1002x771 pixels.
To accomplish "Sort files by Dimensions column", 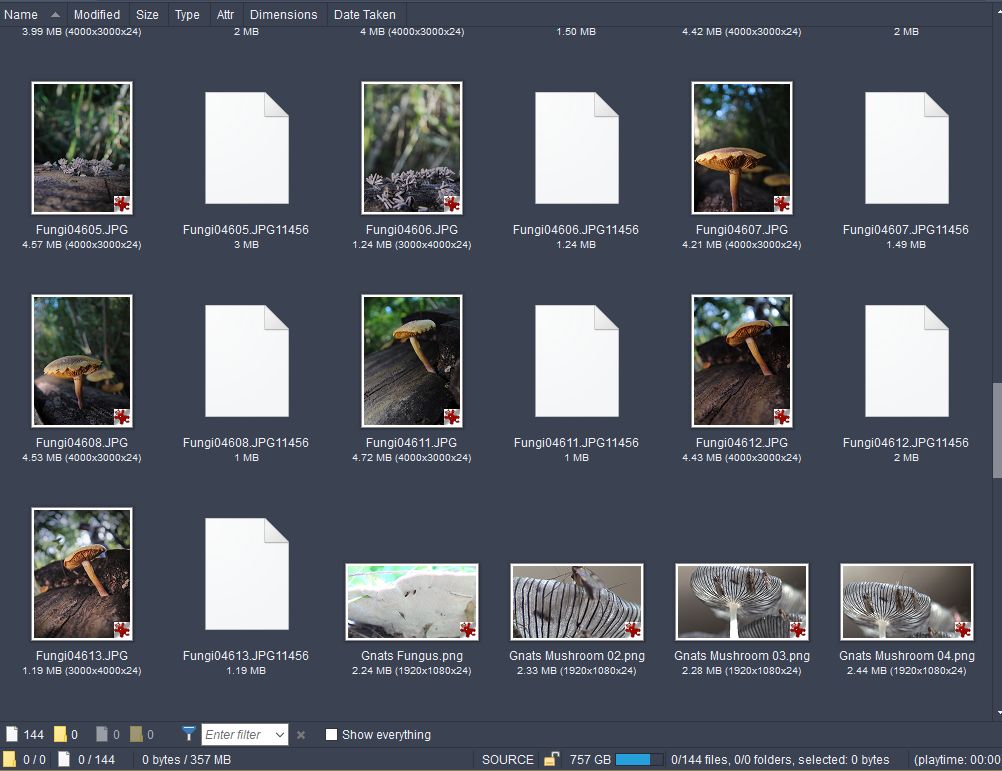I will 283,14.
